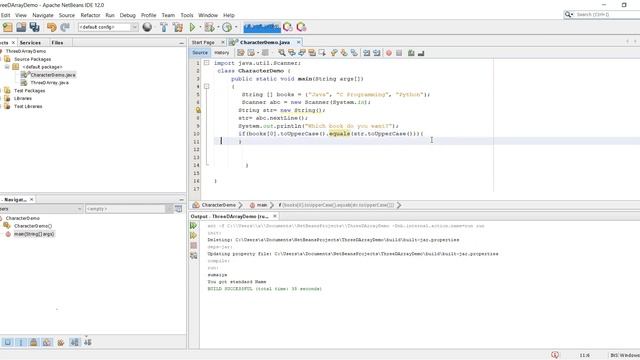
Task: Toggle breakpoint red circle icon in editor toolbar
Action: (389, 53)
